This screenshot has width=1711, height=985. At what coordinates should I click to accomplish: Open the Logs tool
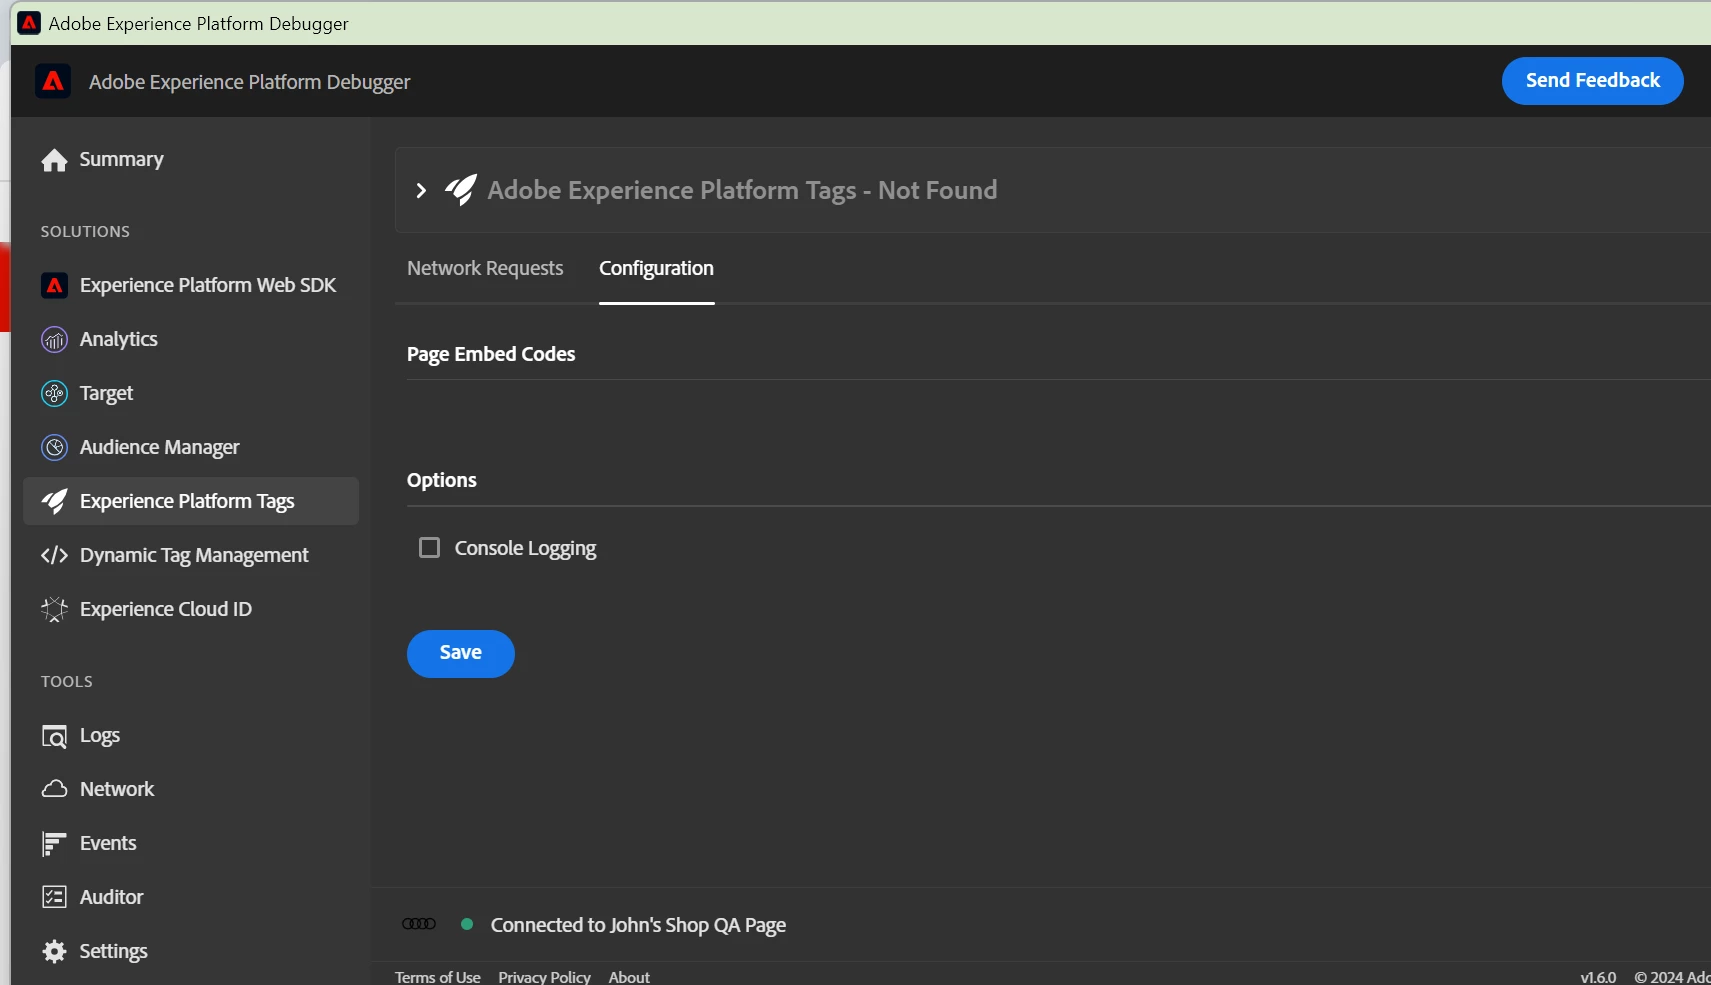190,736
